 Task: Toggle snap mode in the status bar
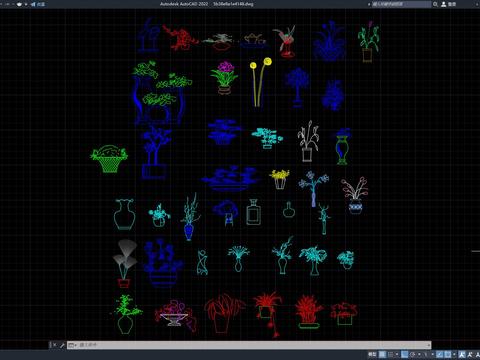click(x=391, y=354)
